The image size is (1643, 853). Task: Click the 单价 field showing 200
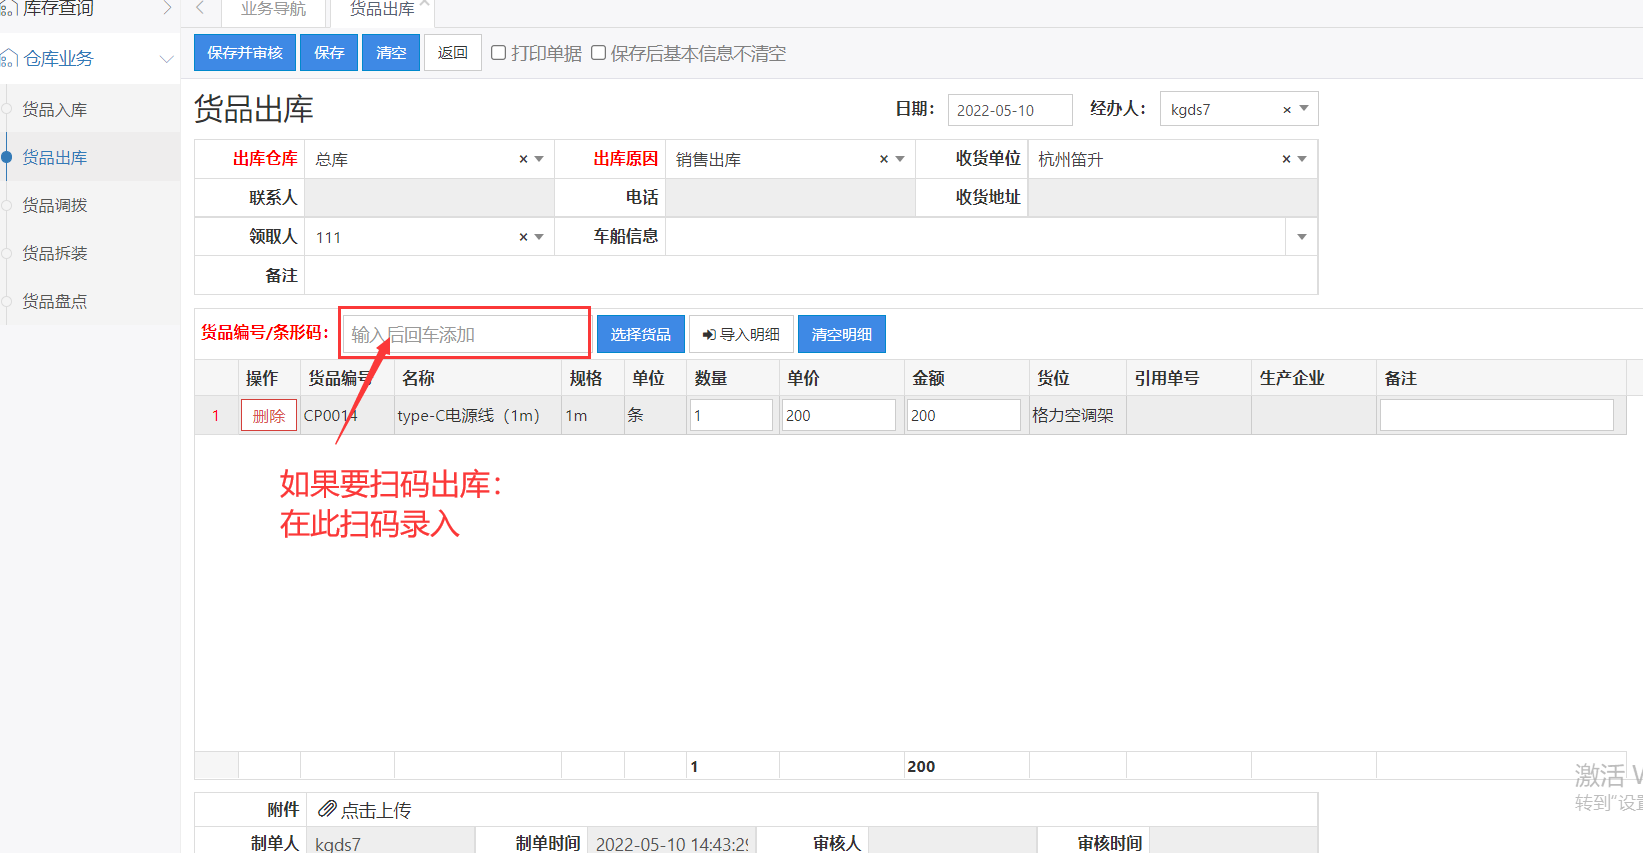coord(838,415)
